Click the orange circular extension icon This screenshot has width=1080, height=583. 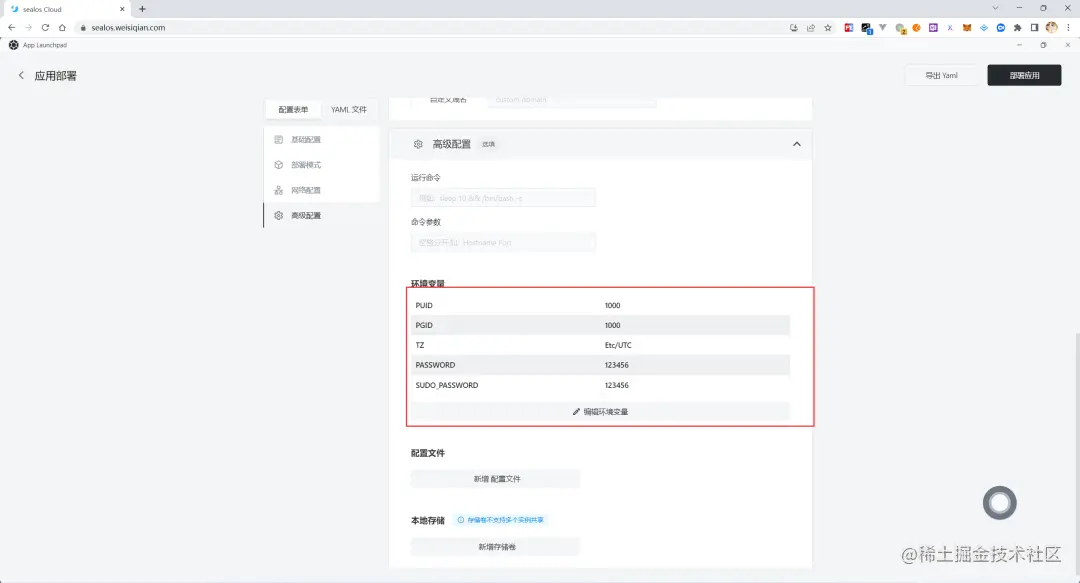[916, 28]
